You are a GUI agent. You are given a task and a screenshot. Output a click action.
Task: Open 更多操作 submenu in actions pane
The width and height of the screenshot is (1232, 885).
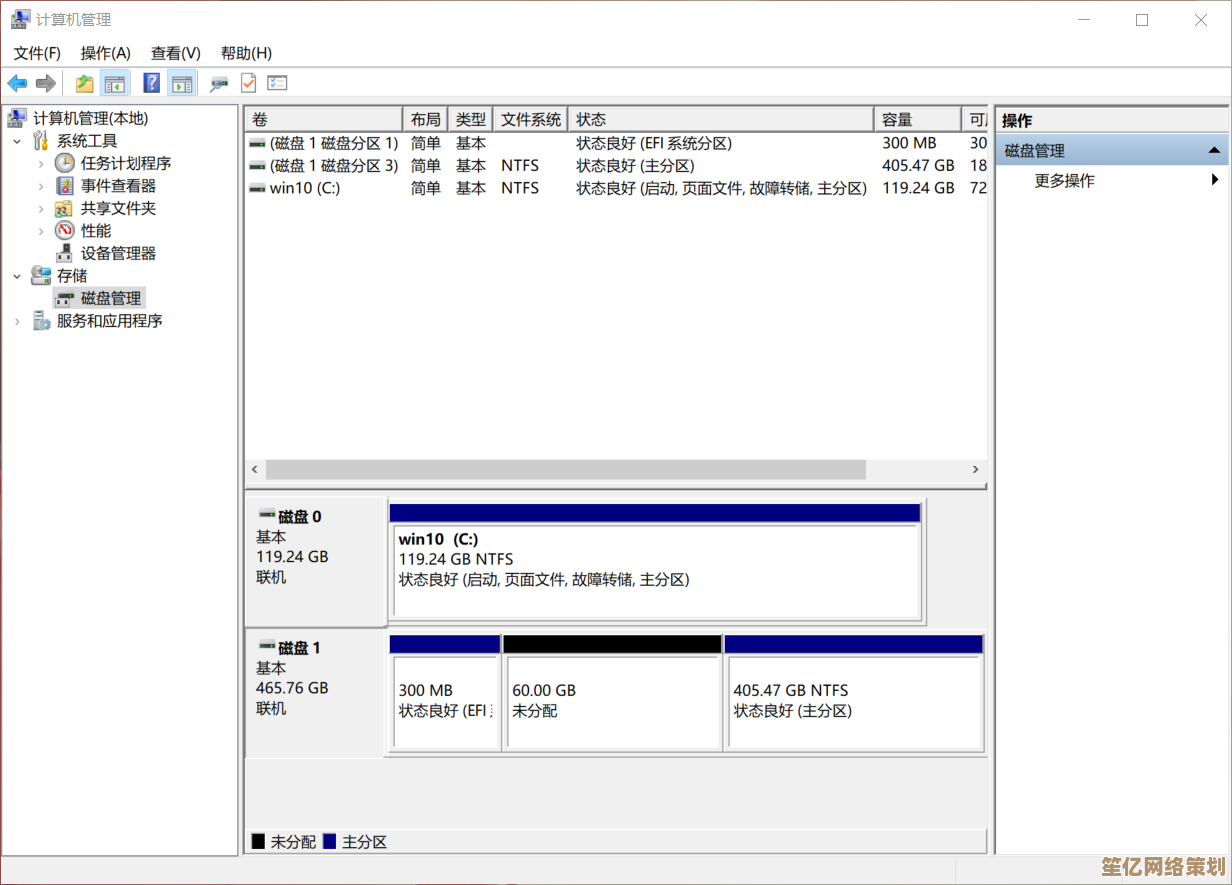click(x=1064, y=181)
